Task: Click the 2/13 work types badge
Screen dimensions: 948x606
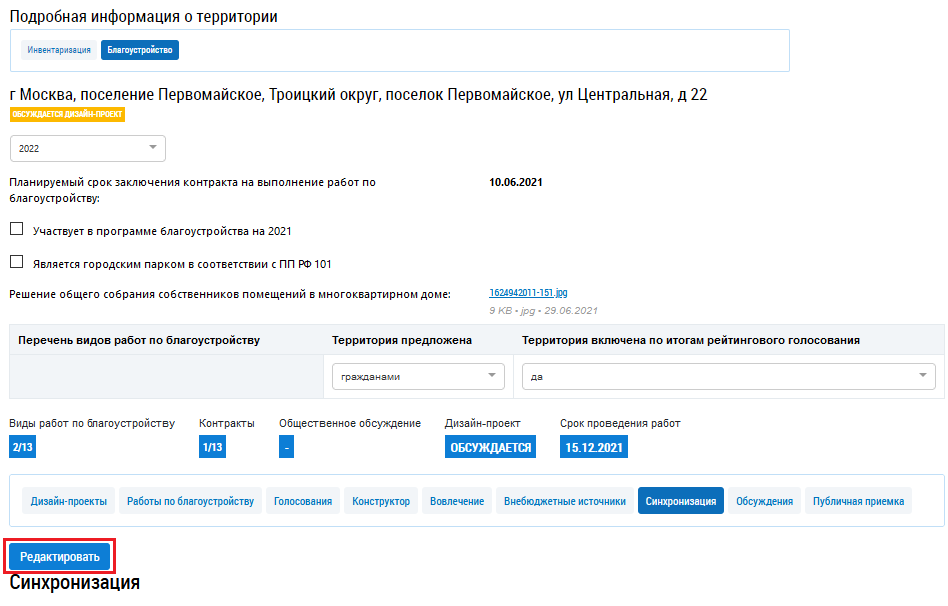Action: [x=23, y=447]
